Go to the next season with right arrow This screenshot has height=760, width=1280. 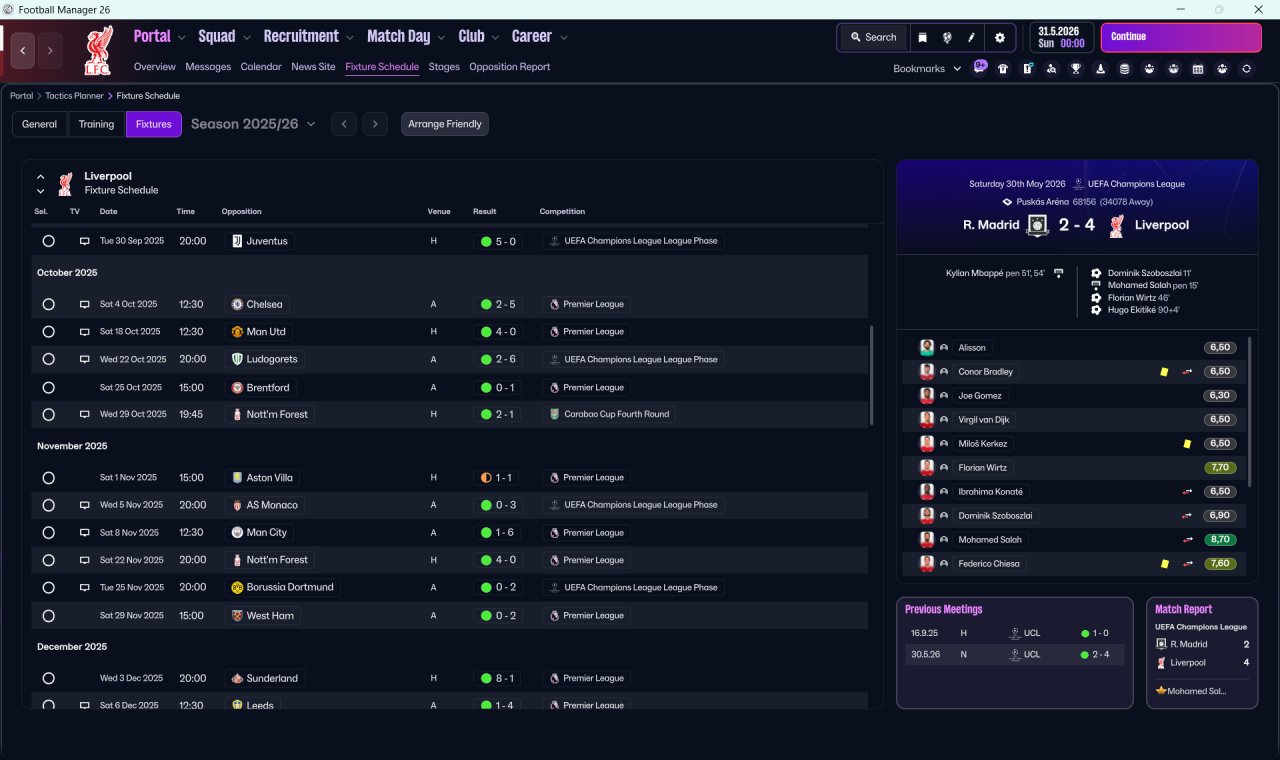(375, 124)
